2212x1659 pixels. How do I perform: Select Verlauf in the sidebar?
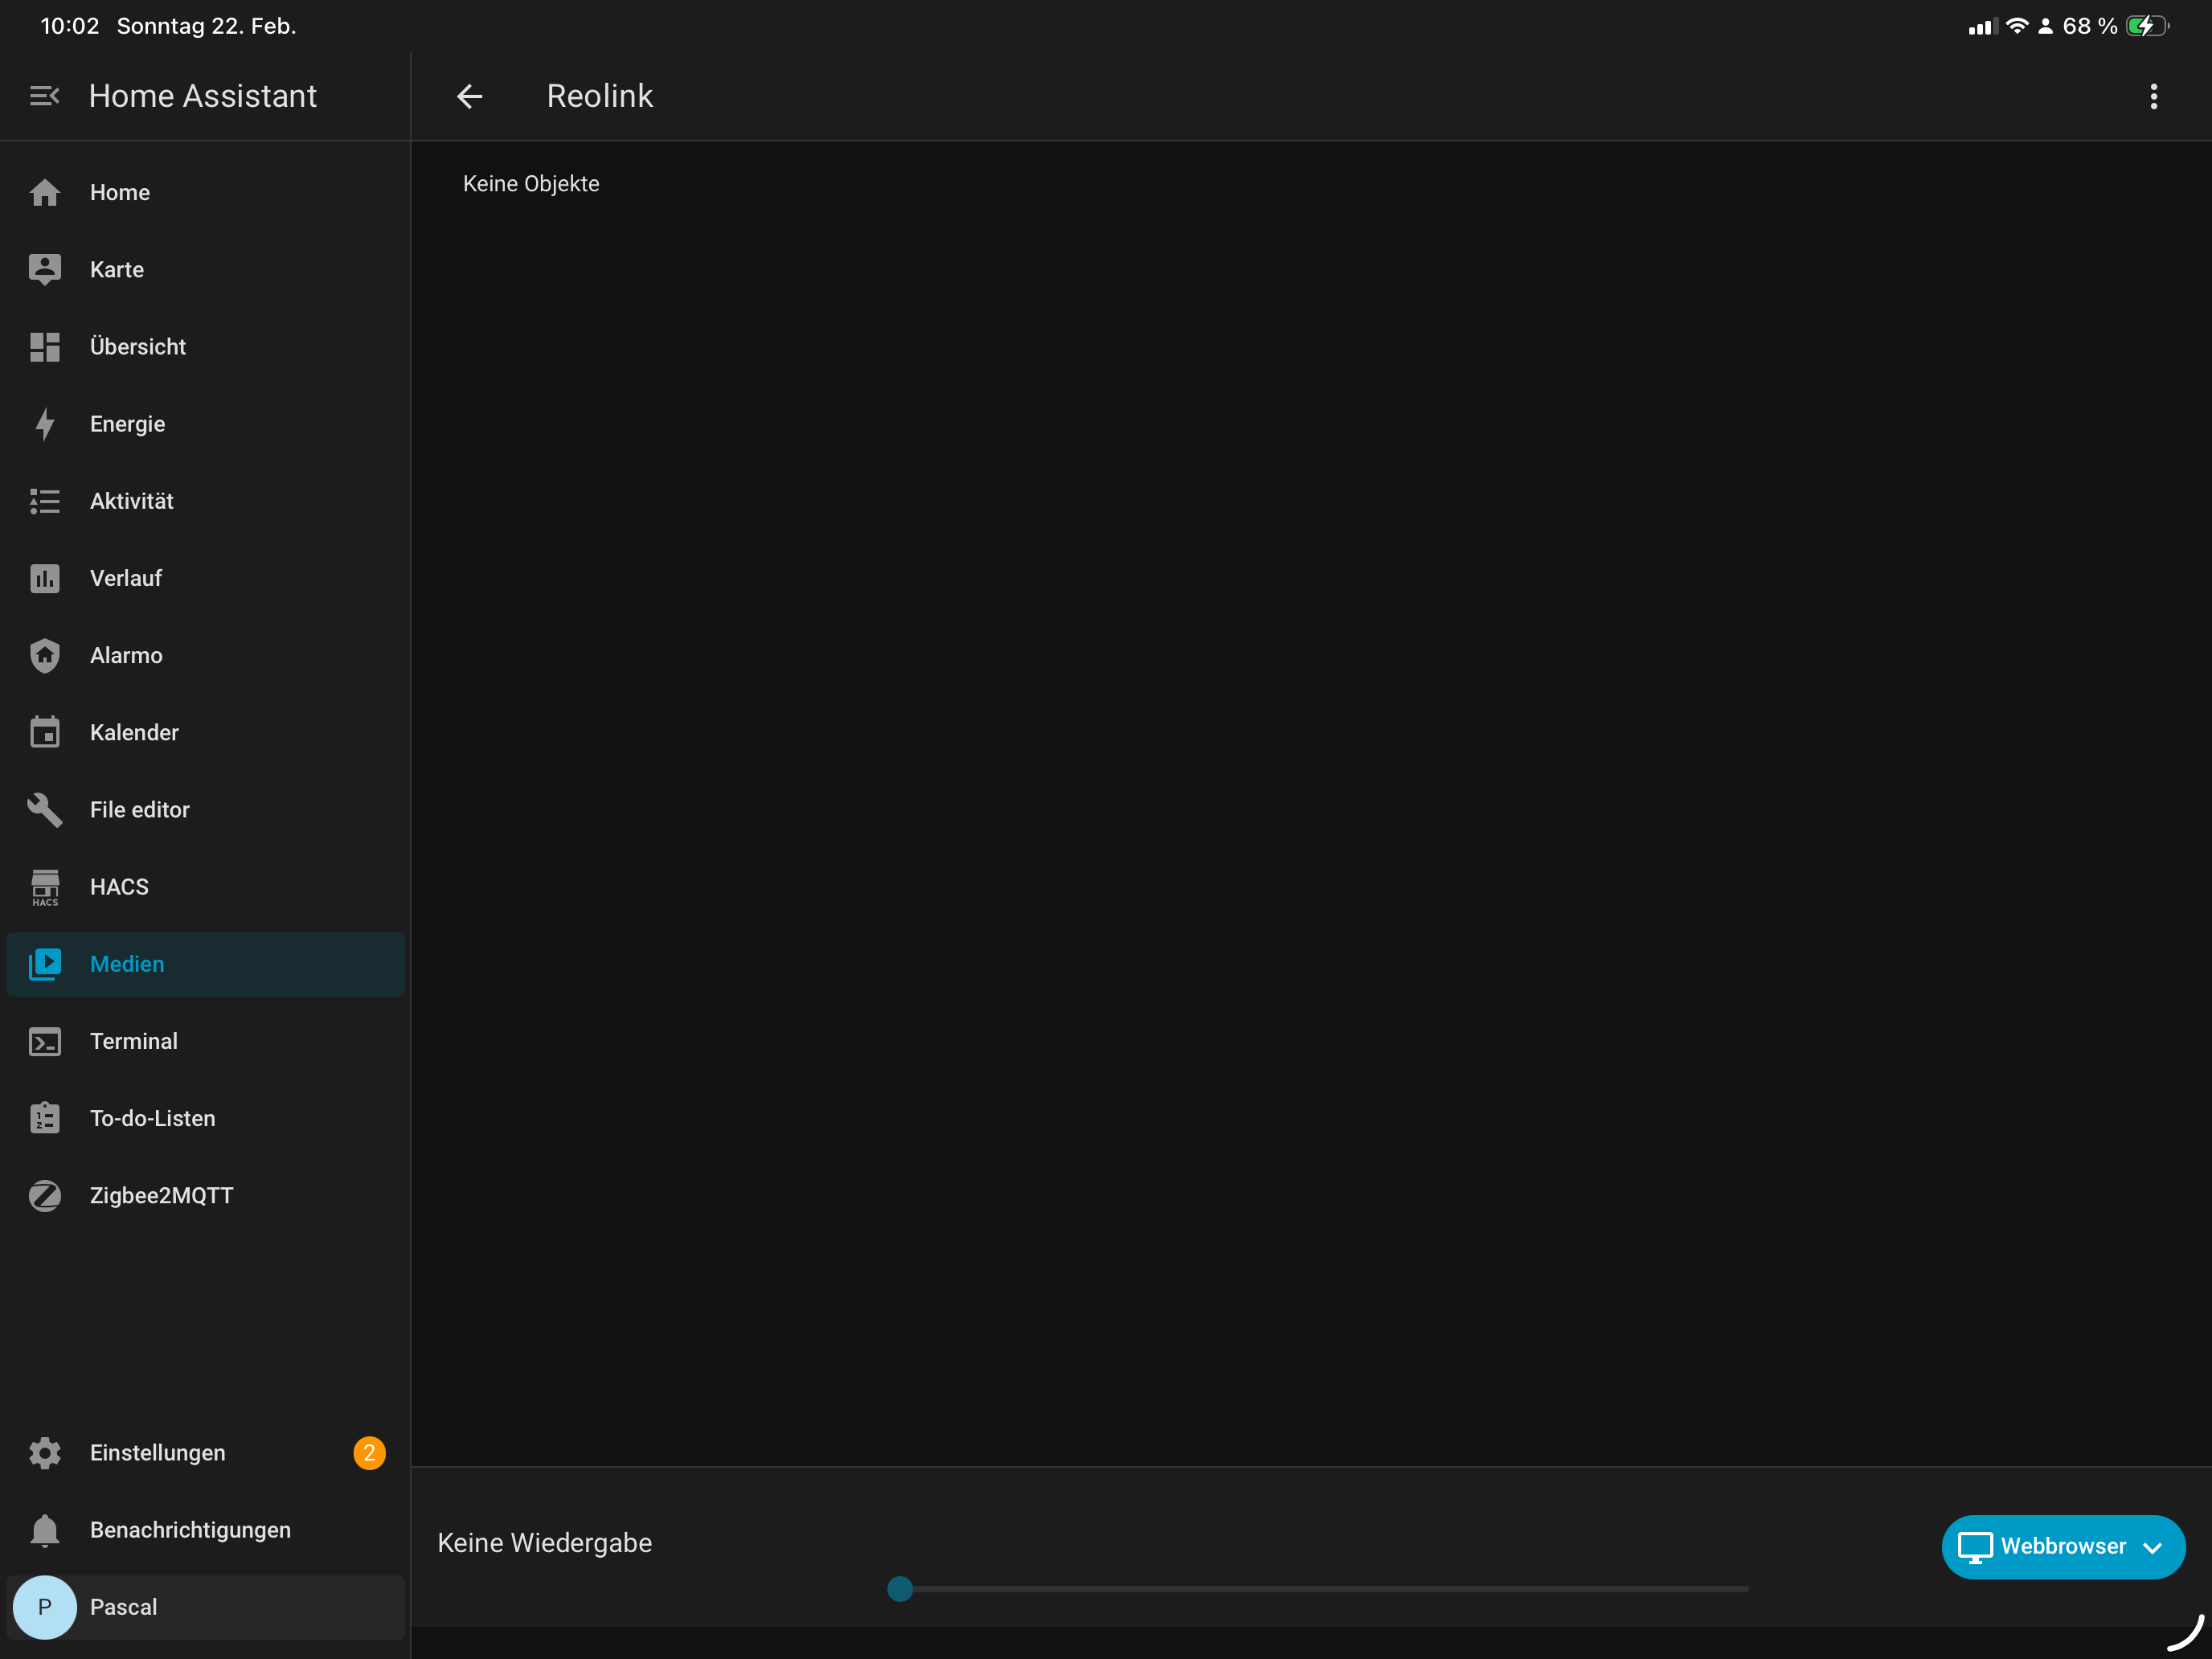click(205, 579)
